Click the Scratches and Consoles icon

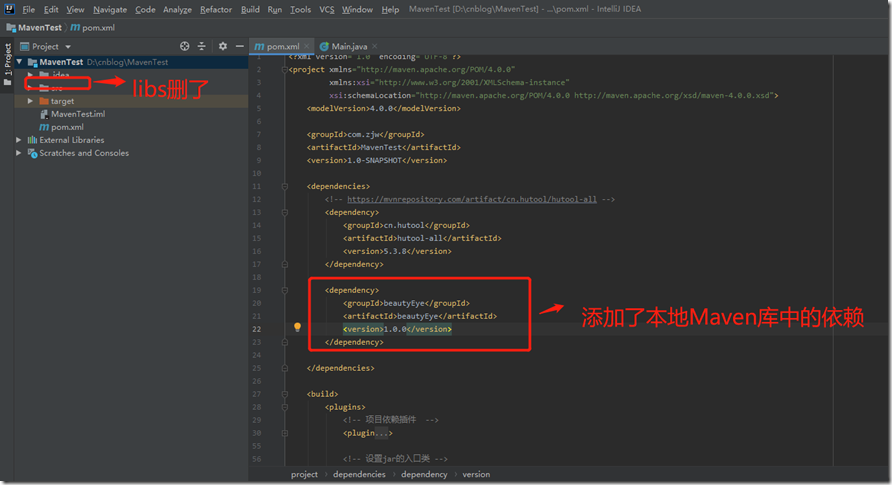tap(32, 153)
